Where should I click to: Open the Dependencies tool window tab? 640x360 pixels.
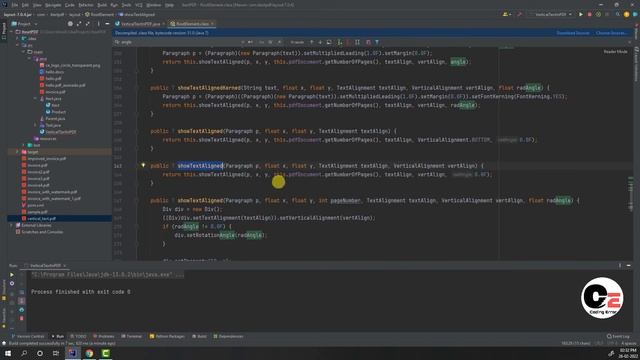228,336
